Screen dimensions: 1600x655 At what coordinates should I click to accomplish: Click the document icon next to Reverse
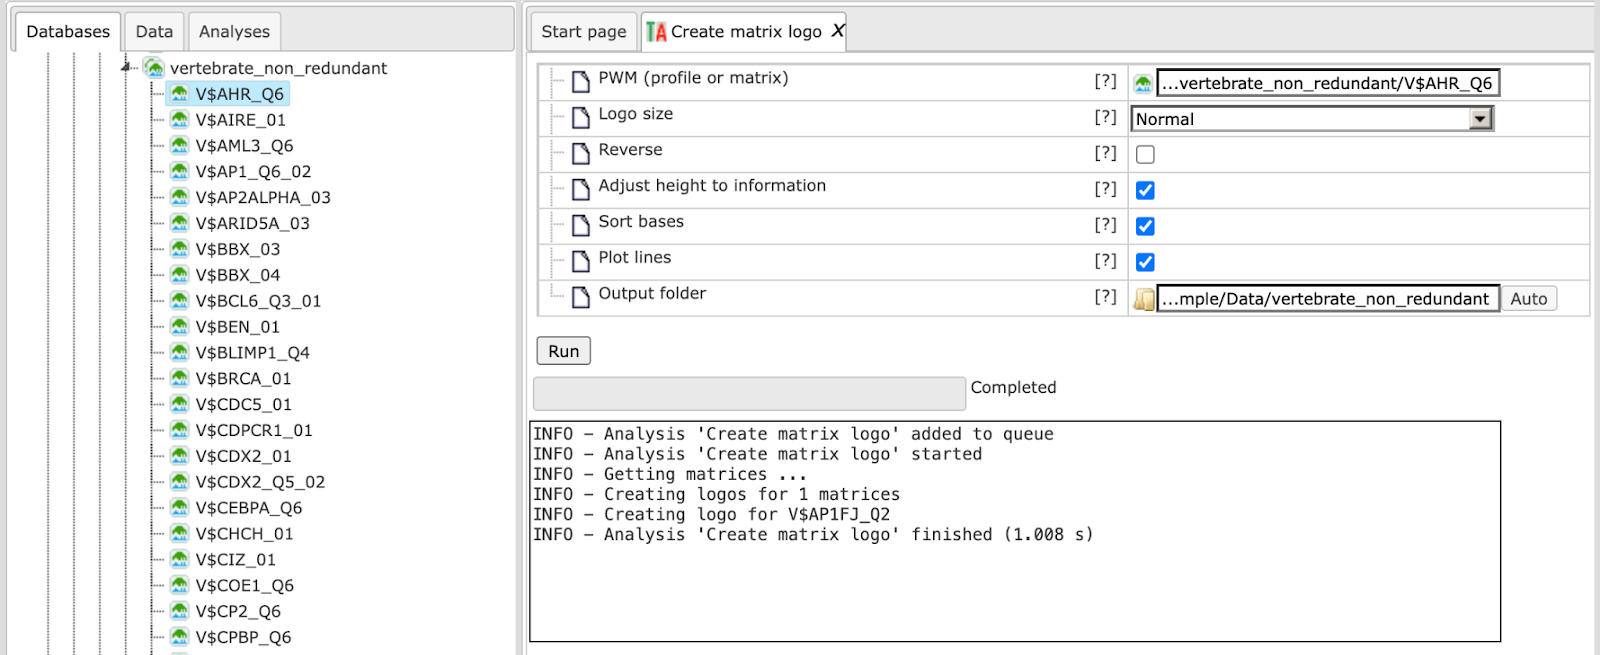pyautogui.click(x=581, y=154)
